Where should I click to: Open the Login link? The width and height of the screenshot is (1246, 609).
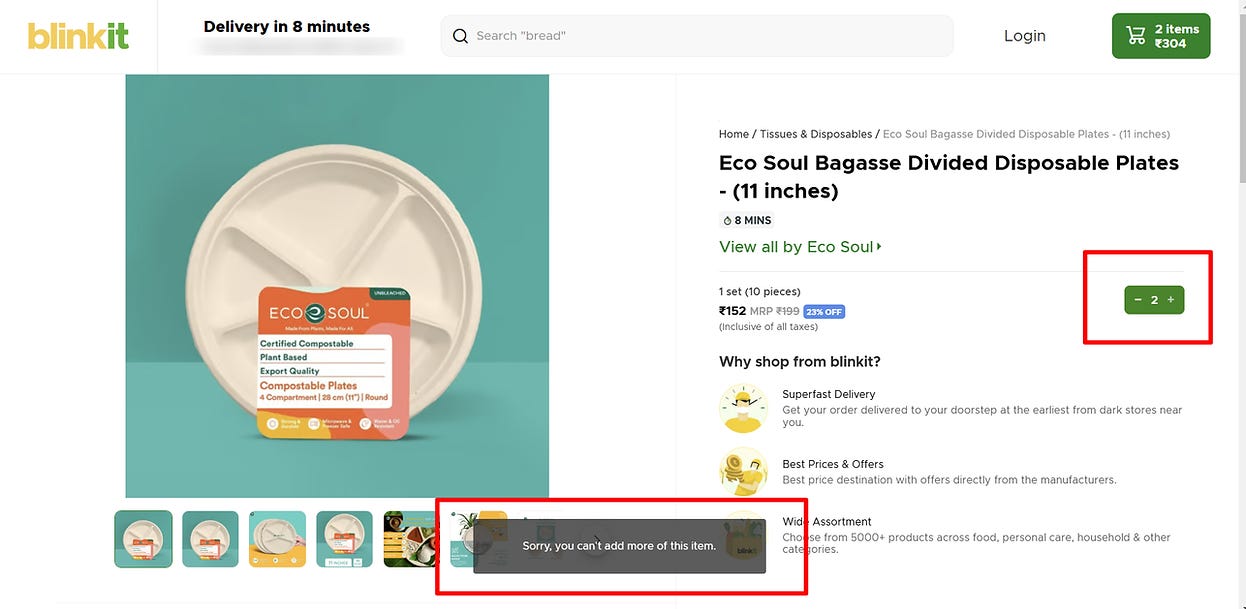[1024, 36]
